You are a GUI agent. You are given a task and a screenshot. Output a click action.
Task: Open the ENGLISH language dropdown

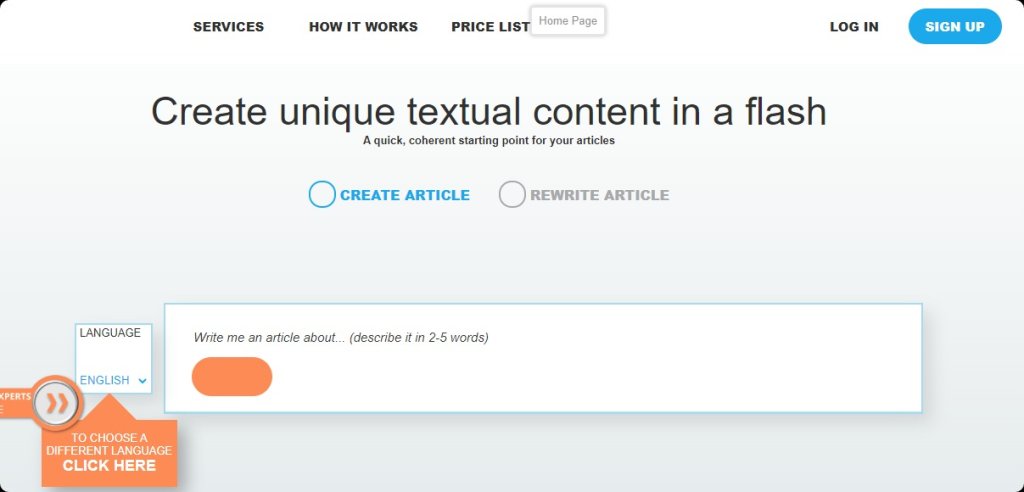[112, 381]
